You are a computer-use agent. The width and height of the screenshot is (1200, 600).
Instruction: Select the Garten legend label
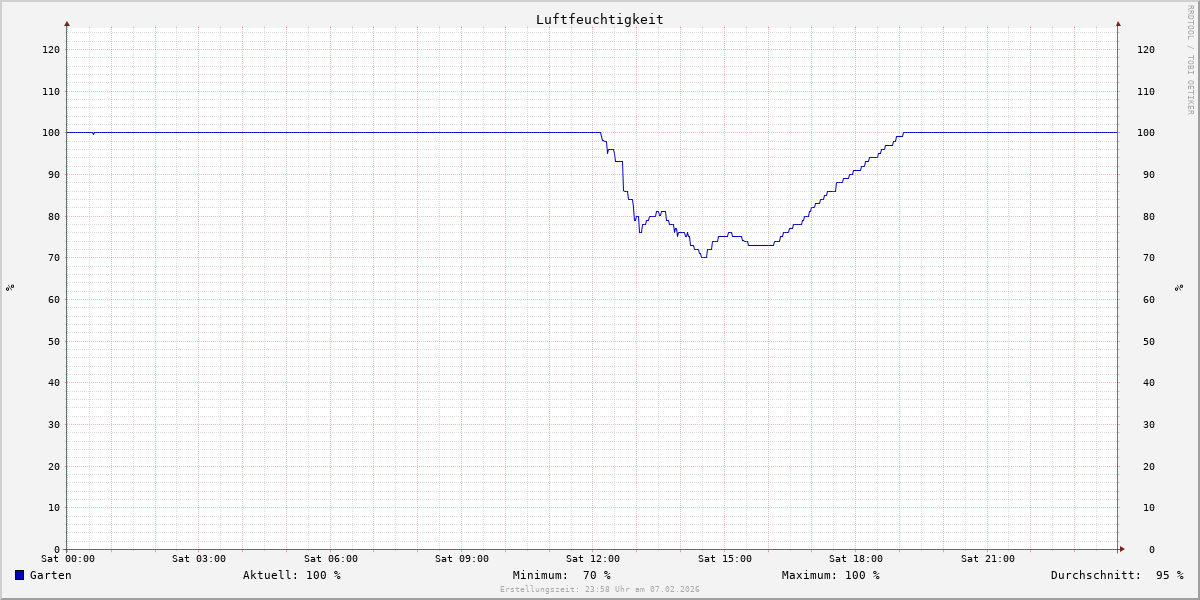[50, 575]
